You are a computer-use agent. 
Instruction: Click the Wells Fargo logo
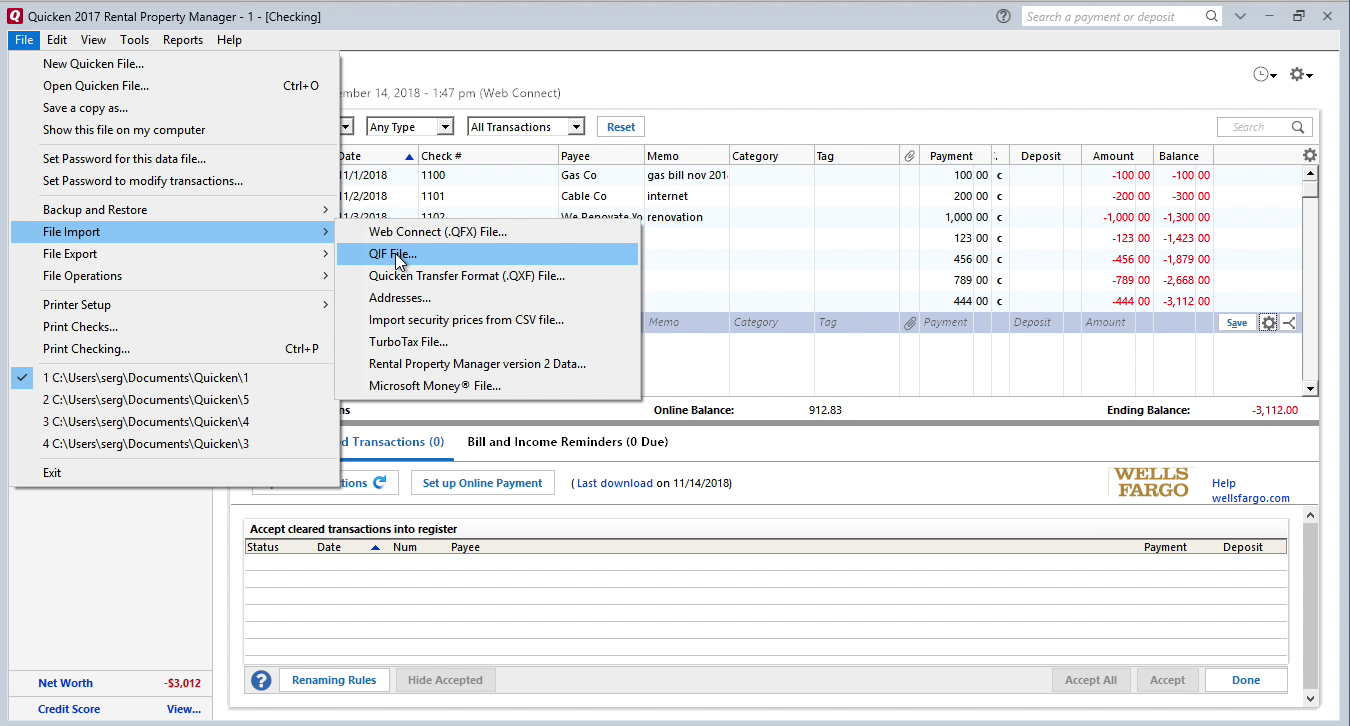coord(1150,482)
